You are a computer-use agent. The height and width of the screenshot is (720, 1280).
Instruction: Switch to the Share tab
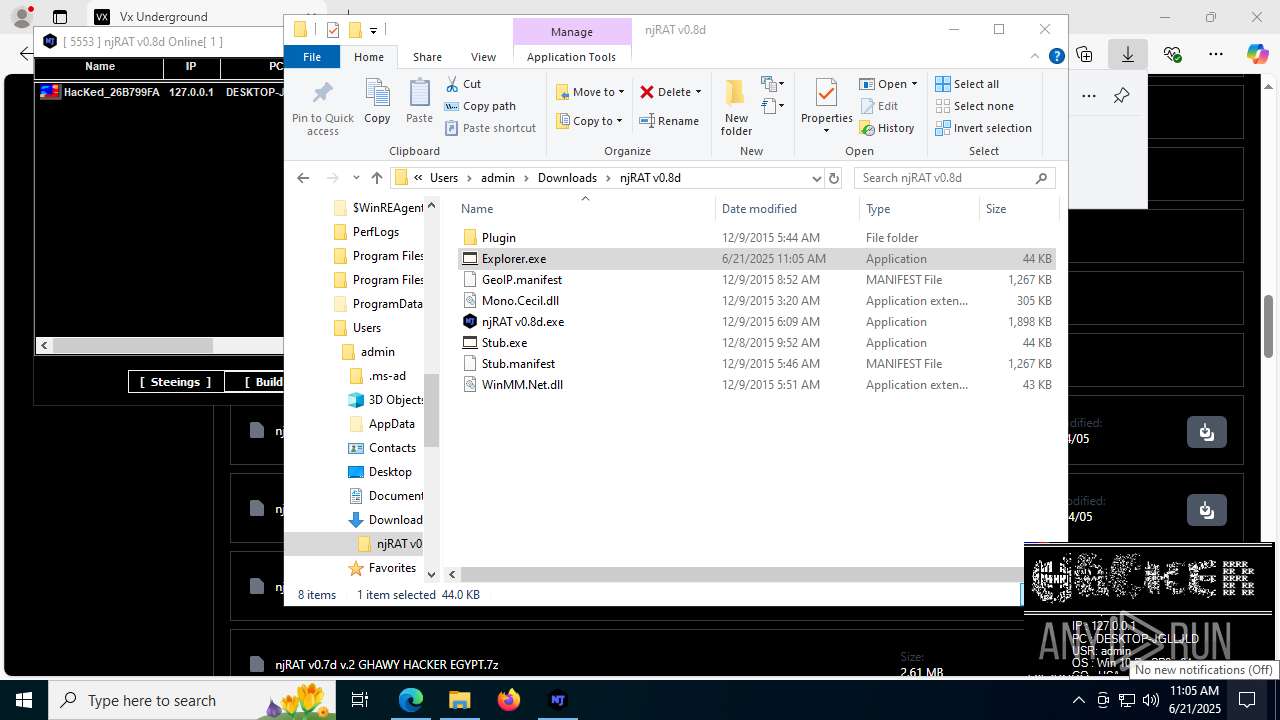coord(427,57)
